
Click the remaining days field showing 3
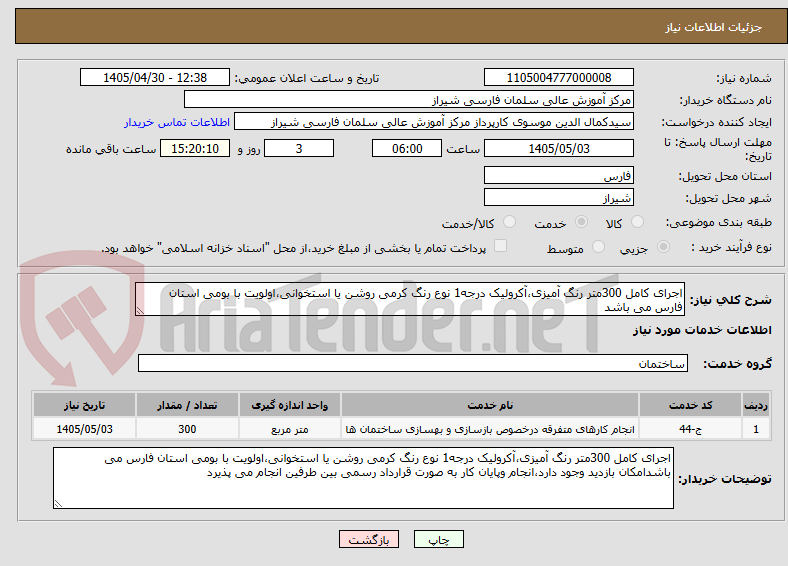click(x=299, y=148)
